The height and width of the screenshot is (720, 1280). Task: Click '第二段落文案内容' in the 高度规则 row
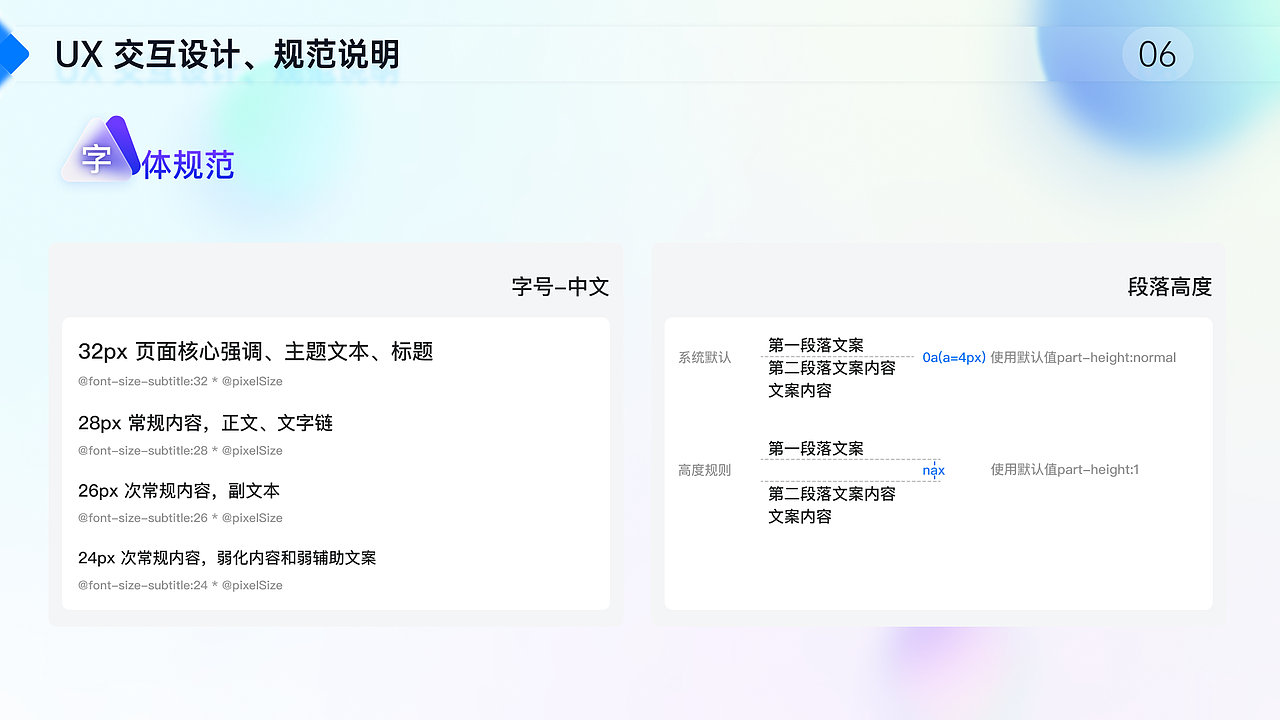point(832,494)
